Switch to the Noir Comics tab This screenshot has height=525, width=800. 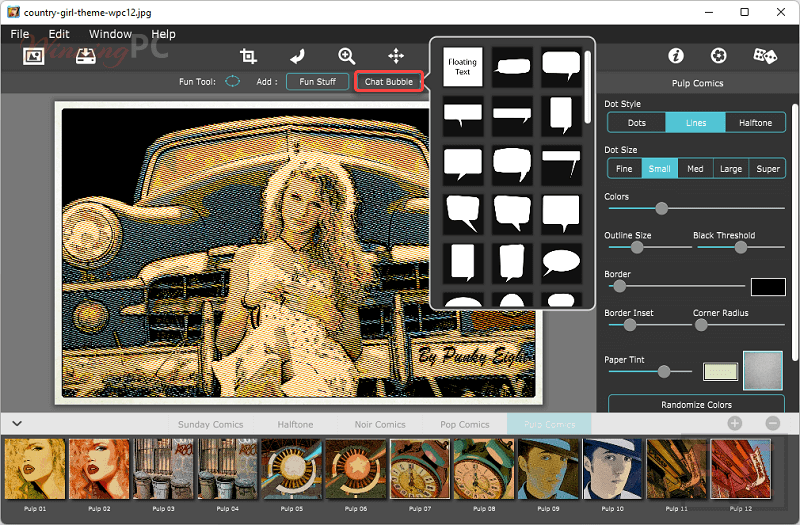coord(380,424)
